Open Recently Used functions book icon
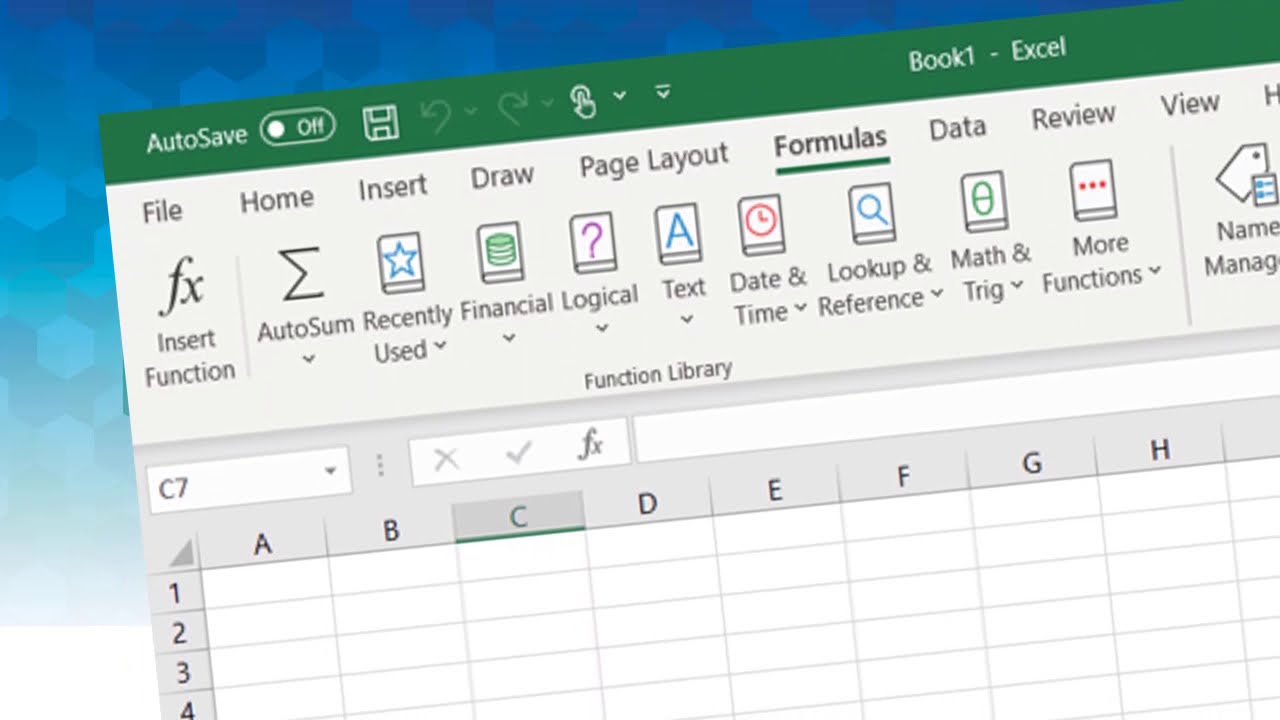 [401, 264]
